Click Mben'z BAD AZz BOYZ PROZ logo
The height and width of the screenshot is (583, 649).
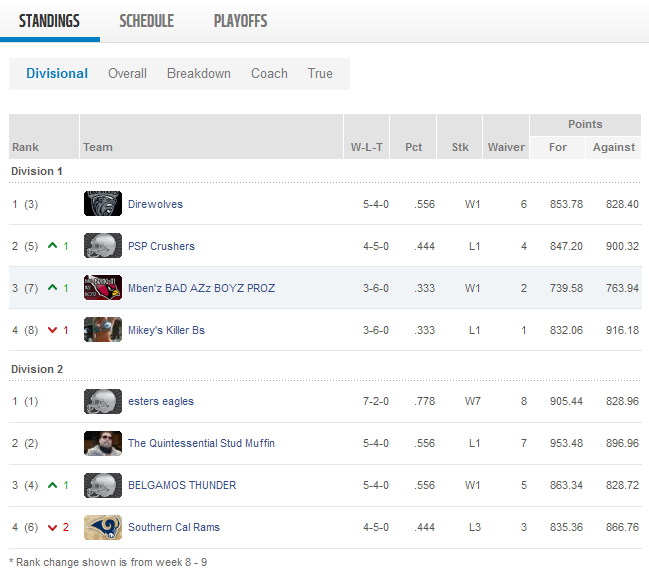pos(103,288)
